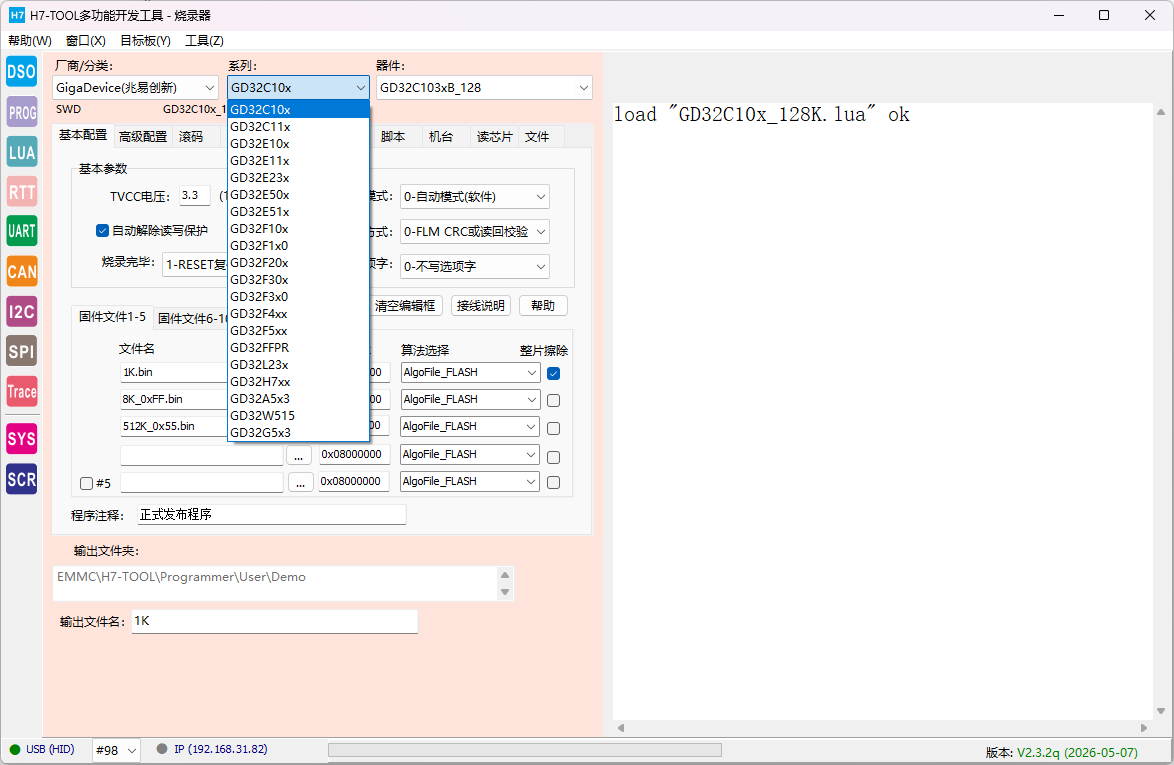Click the H7 application logo icon
Screen dimensions: 1174x765
pyautogui.click(x=16, y=15)
